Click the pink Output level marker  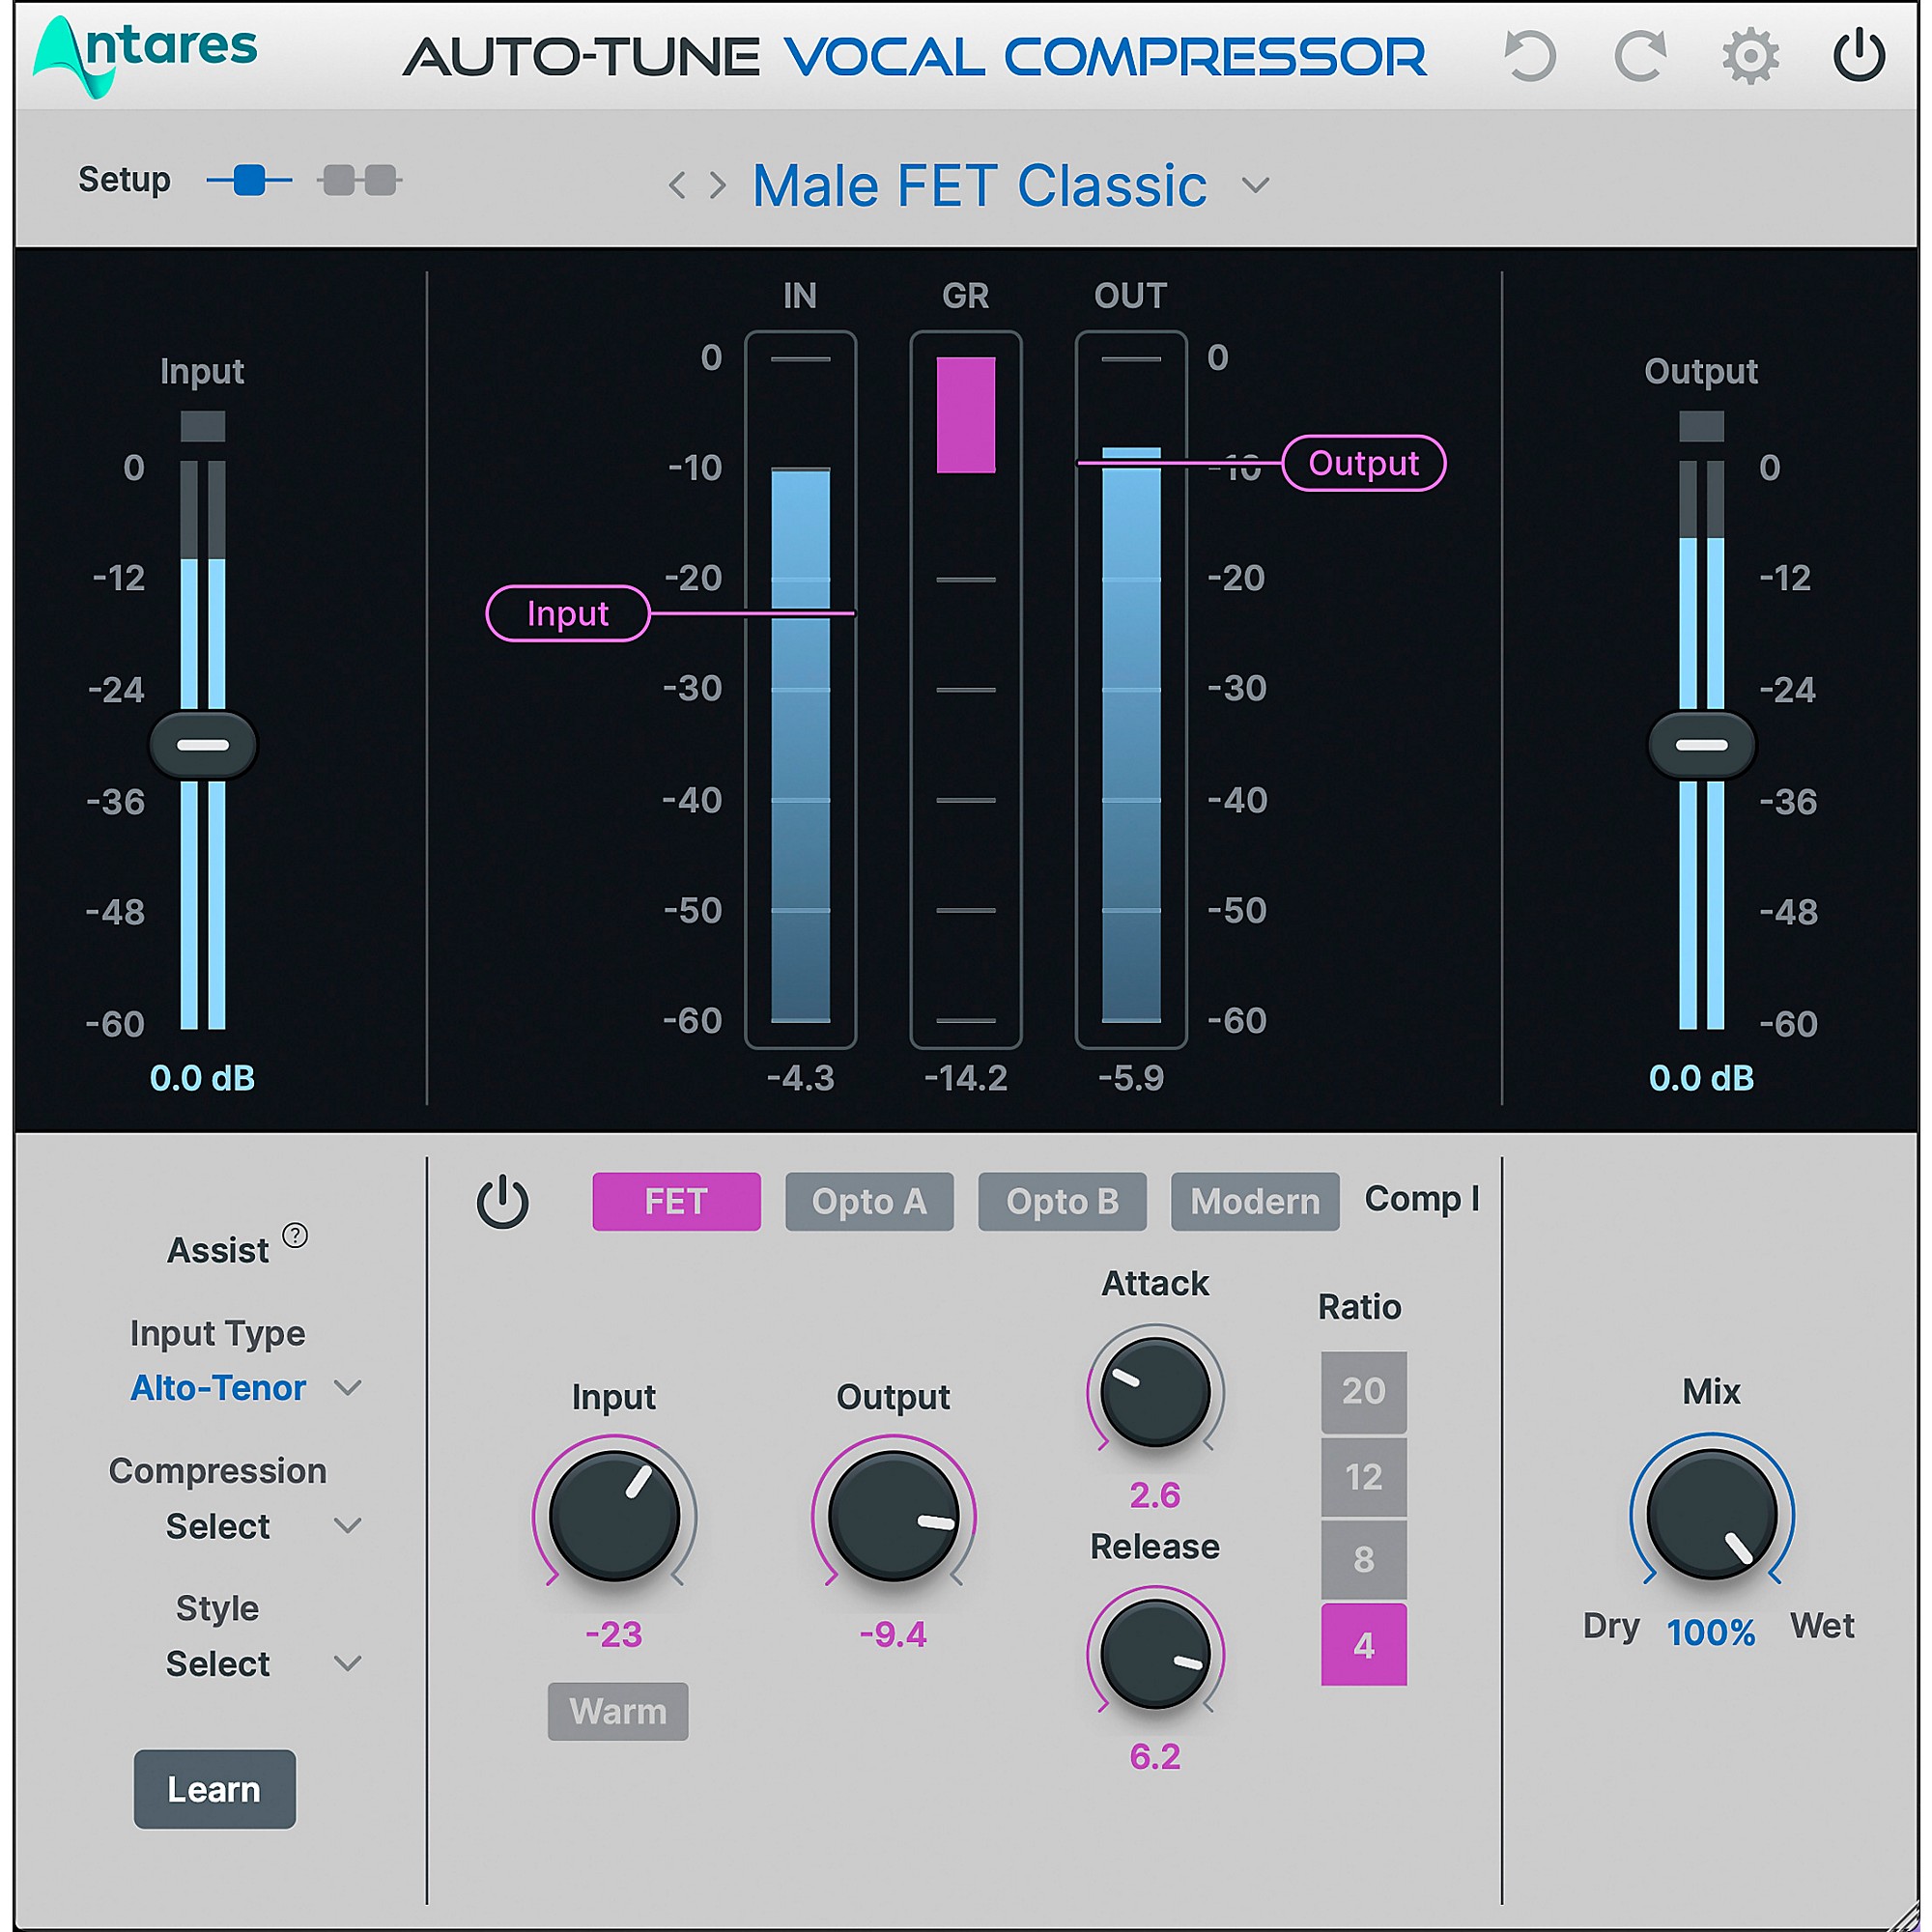1364,463
